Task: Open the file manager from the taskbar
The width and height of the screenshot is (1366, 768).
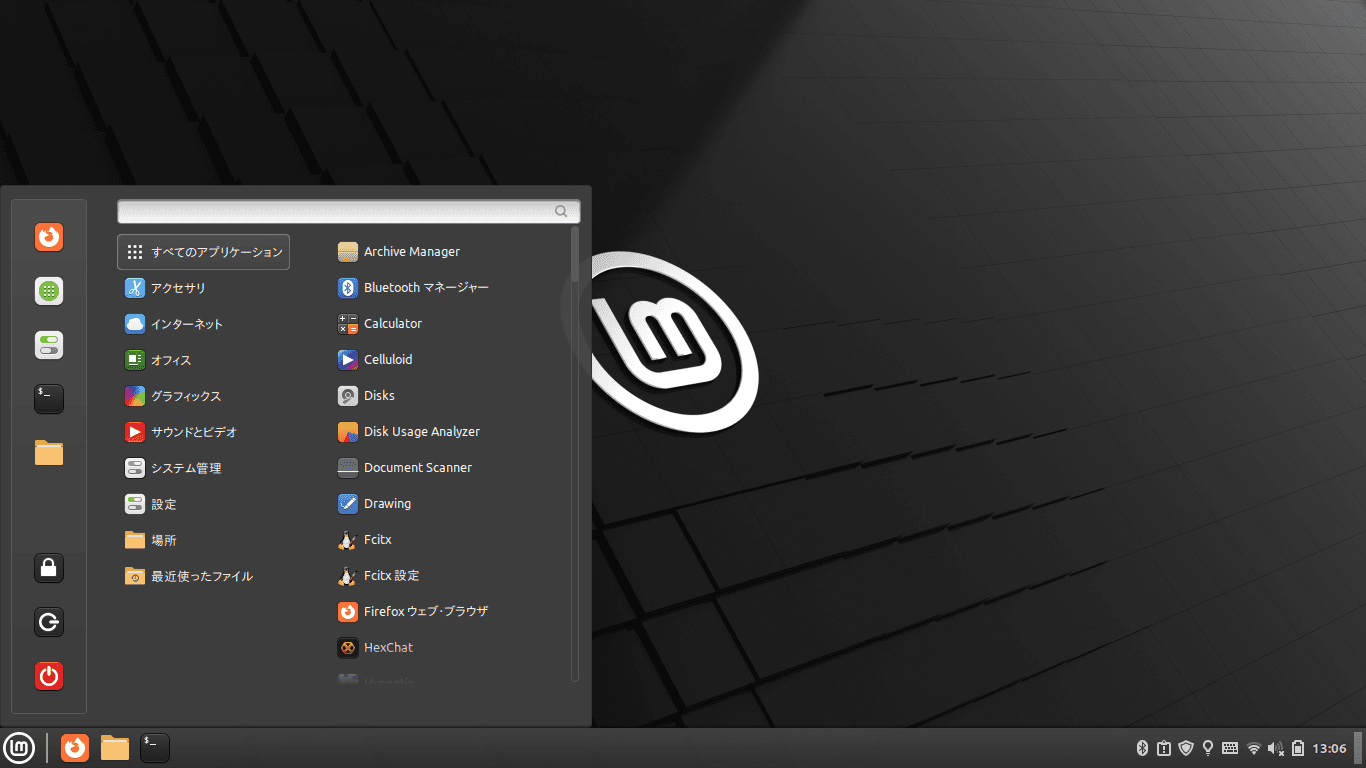Action: [x=115, y=748]
